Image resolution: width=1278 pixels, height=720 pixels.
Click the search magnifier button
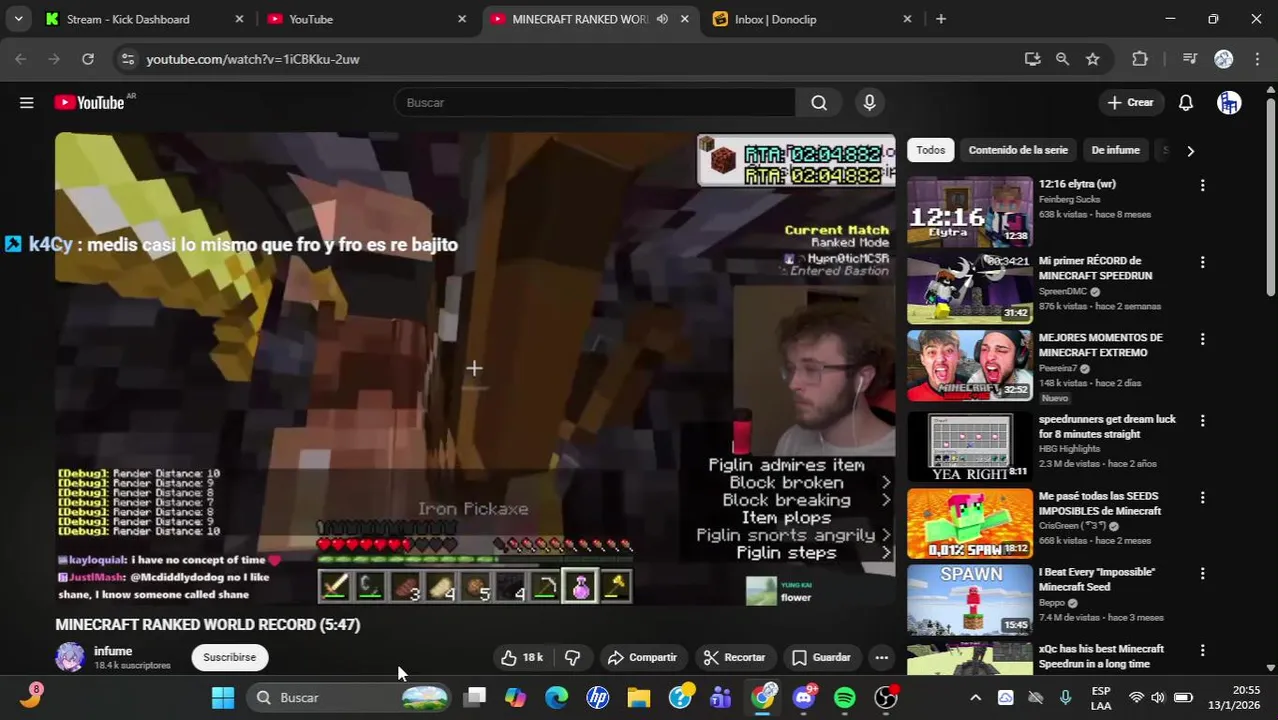coord(819,102)
